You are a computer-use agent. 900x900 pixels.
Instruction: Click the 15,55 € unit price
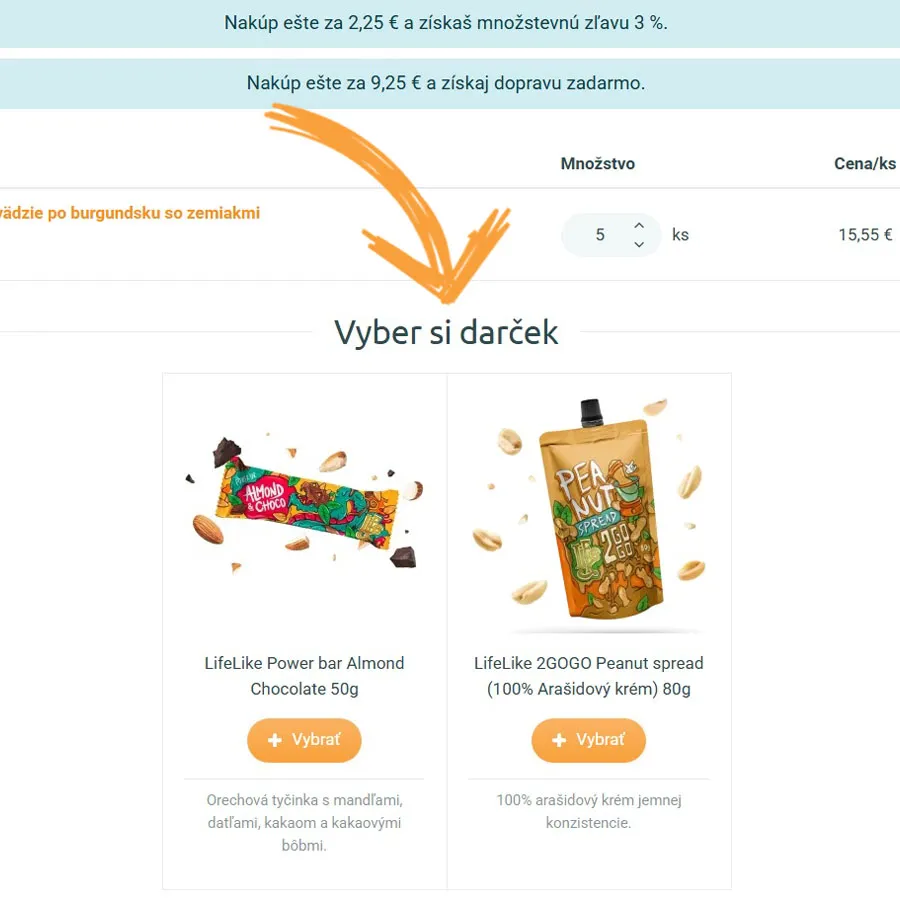[x=865, y=235]
